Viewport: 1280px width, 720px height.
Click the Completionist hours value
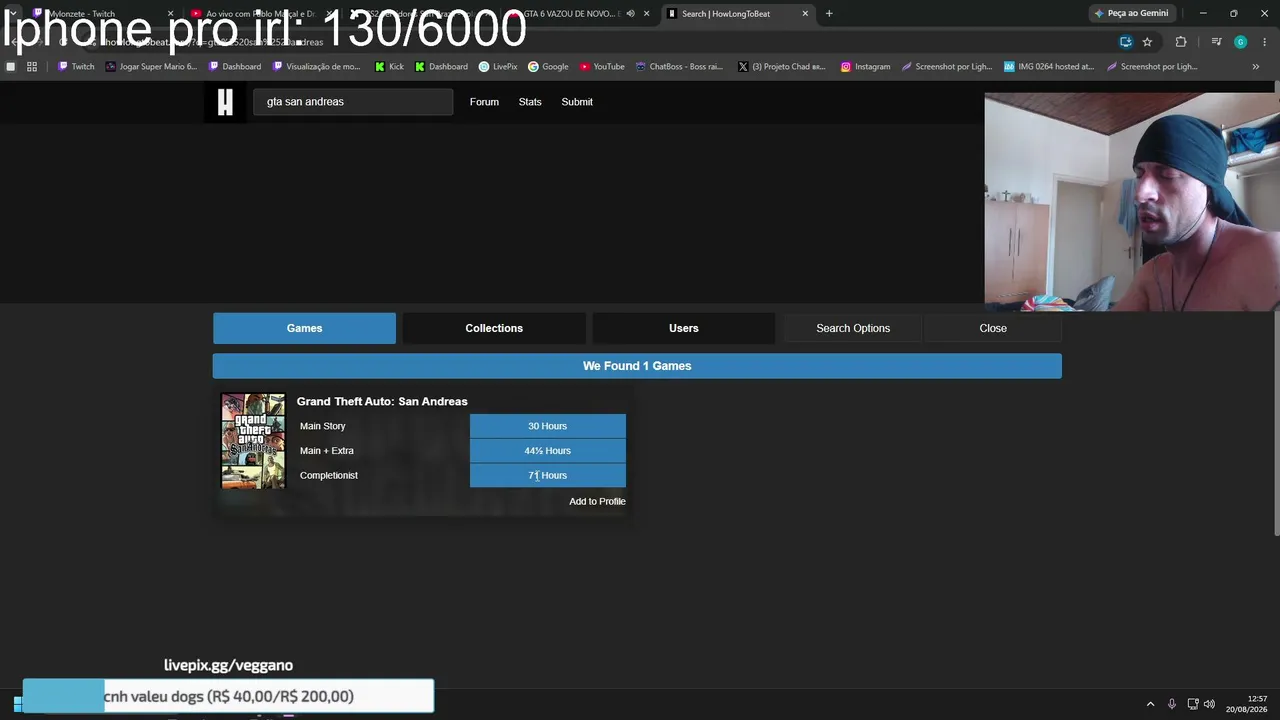click(x=548, y=476)
